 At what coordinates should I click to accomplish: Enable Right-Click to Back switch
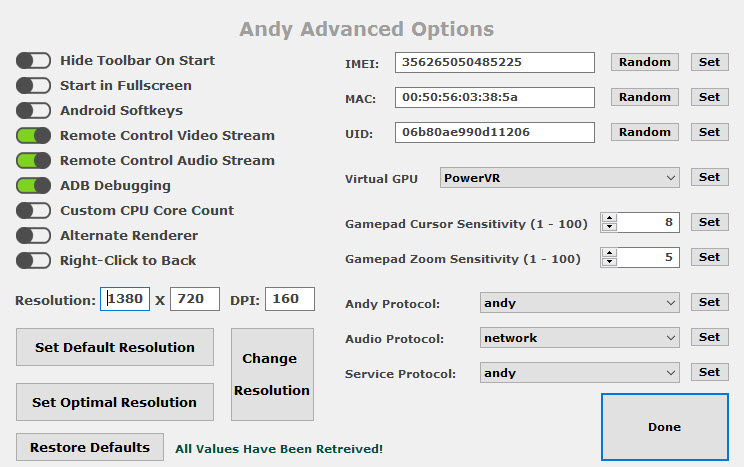pos(33,260)
